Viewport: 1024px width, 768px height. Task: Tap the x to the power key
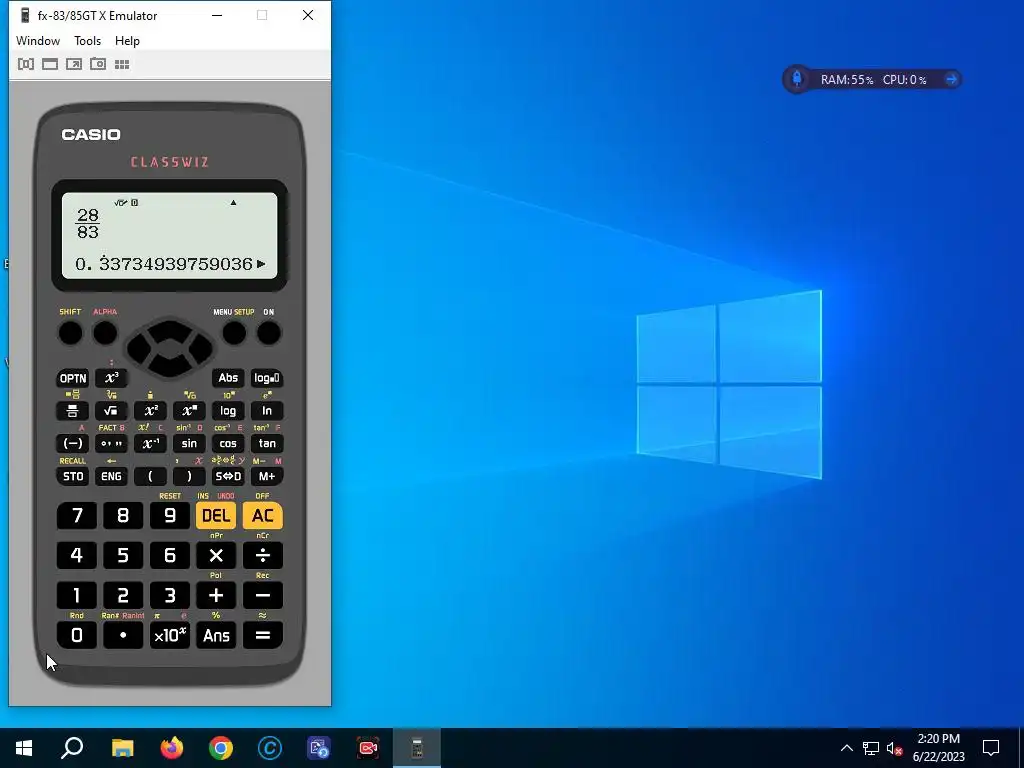(189, 411)
